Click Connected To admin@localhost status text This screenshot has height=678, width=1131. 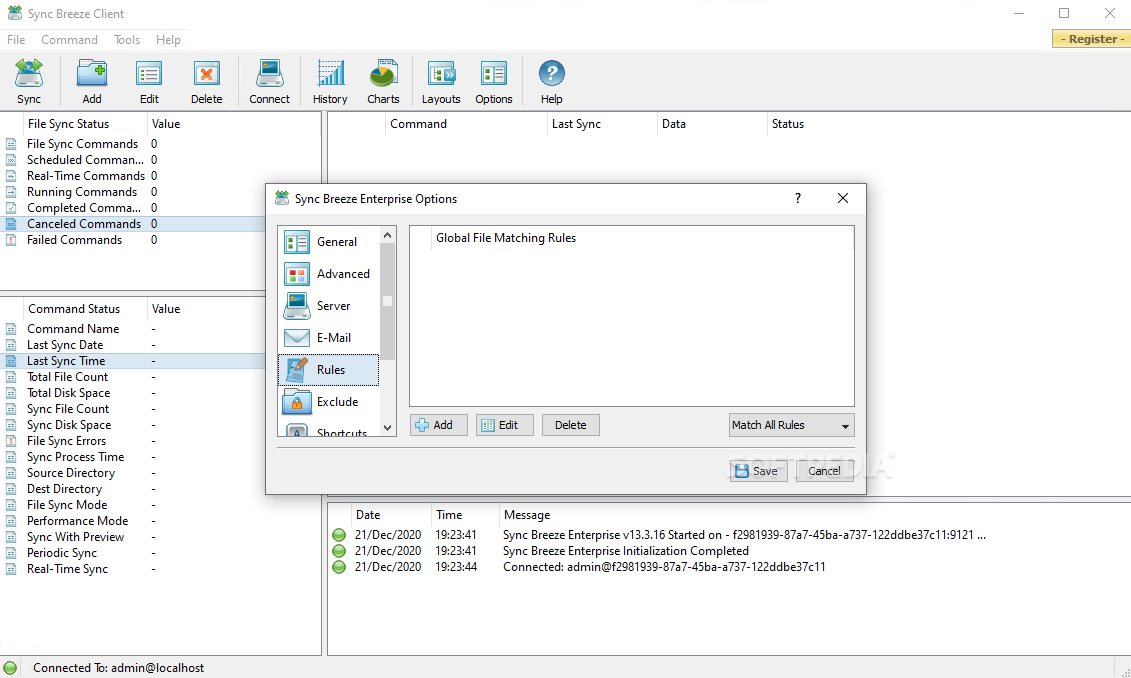tap(118, 668)
